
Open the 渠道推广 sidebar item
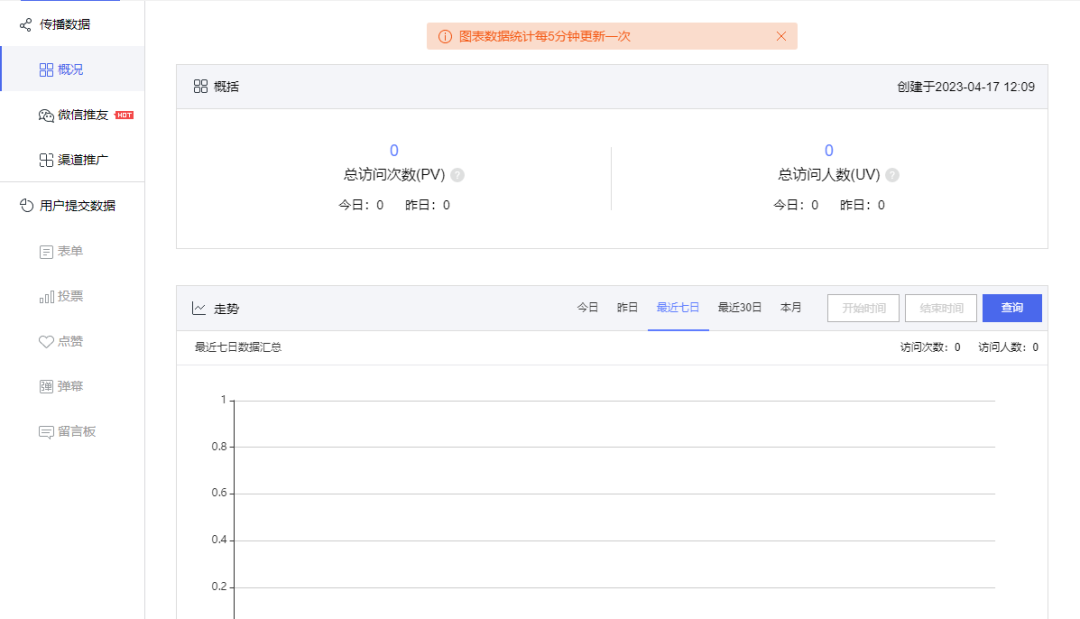click(x=72, y=160)
